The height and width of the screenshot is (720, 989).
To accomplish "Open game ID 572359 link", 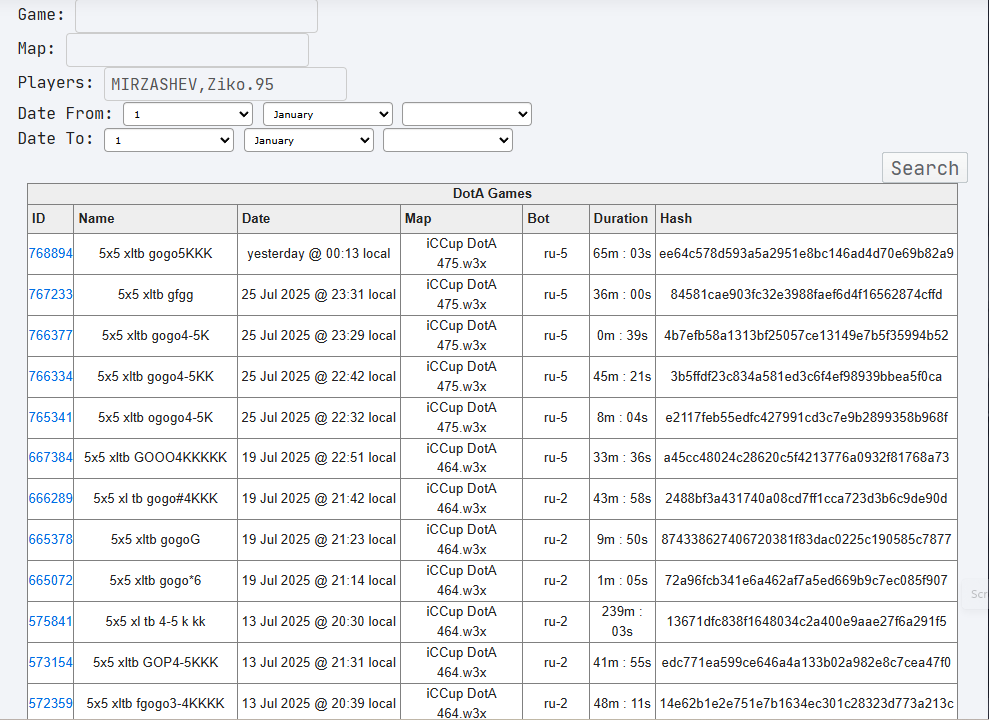I will point(50,704).
